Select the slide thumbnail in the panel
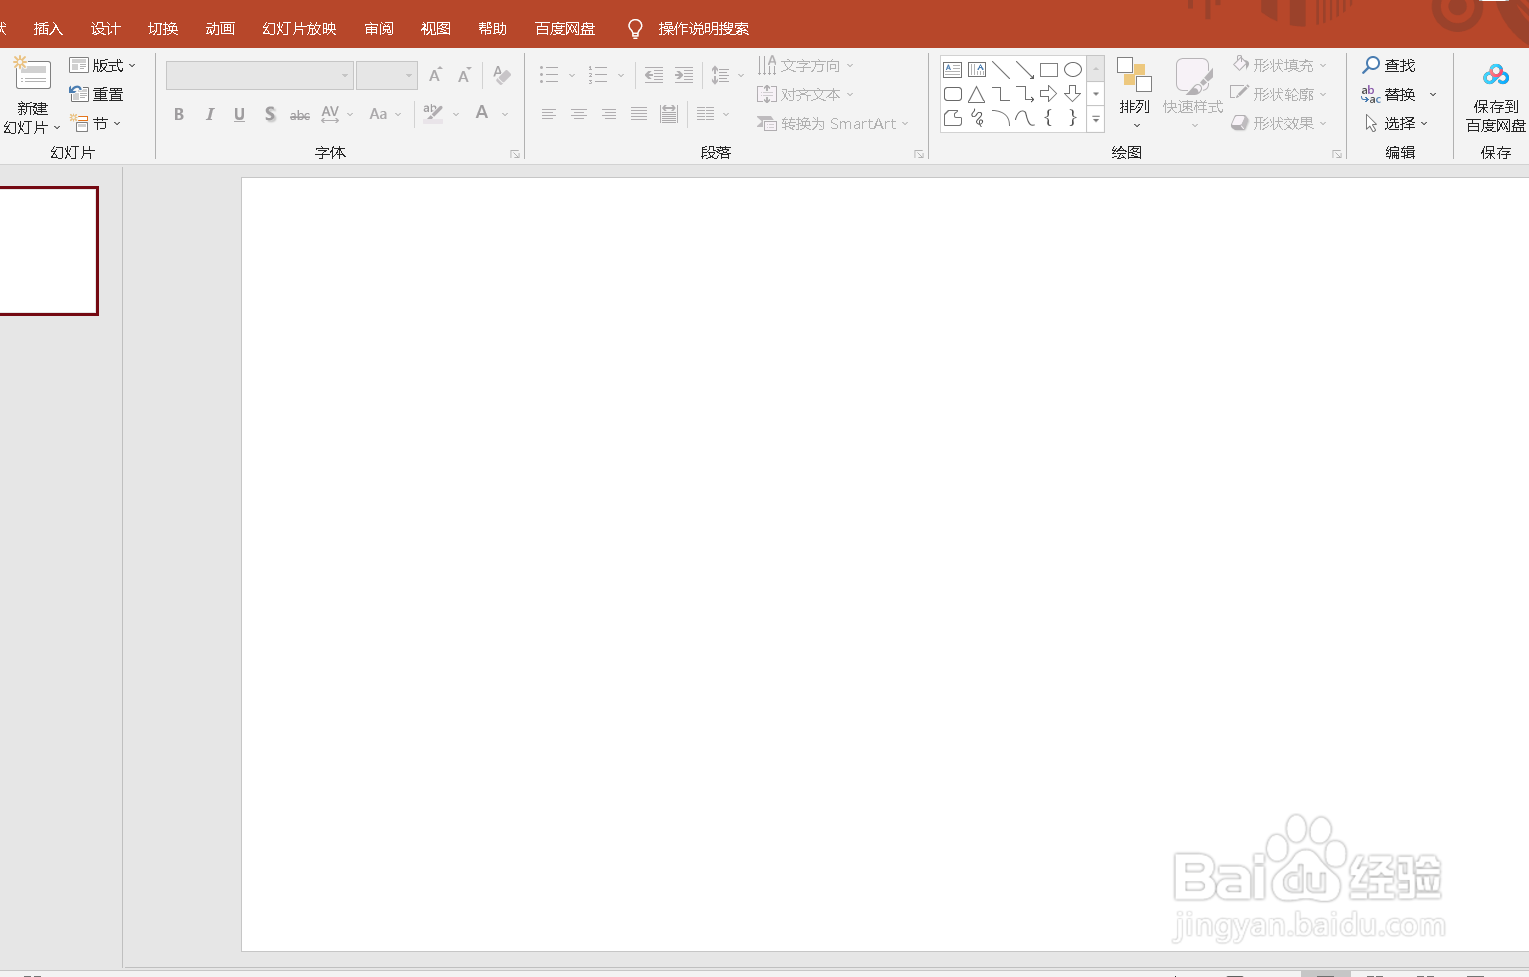 click(48, 251)
